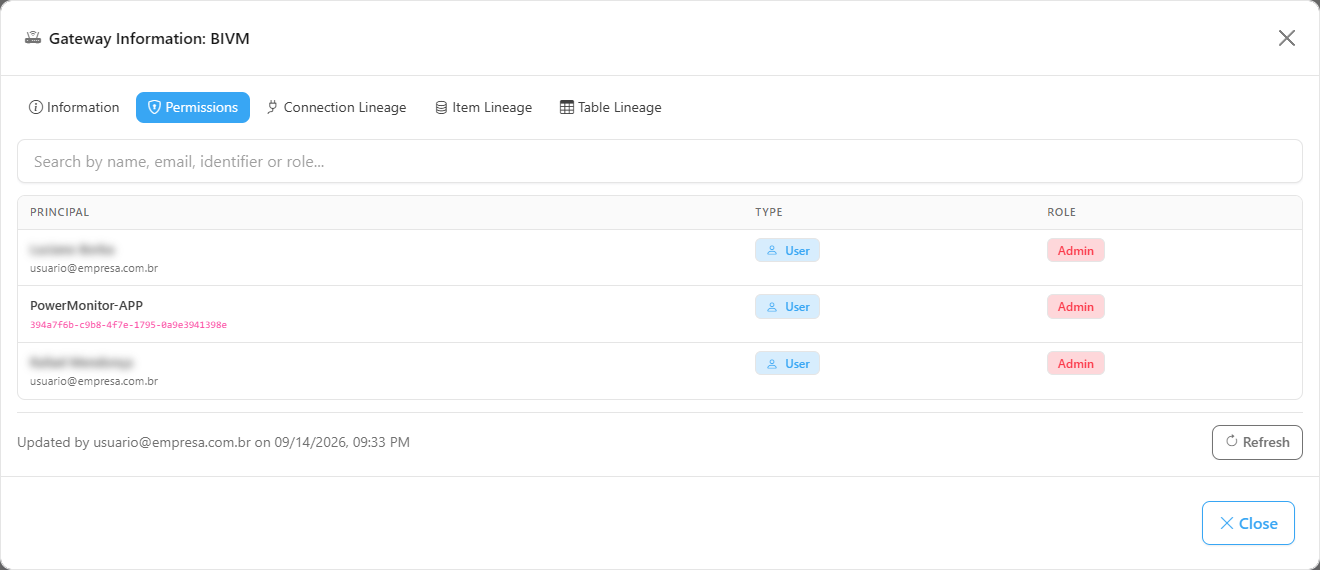Close dialog with the X icon
This screenshot has height=570, width=1320.
(1287, 38)
